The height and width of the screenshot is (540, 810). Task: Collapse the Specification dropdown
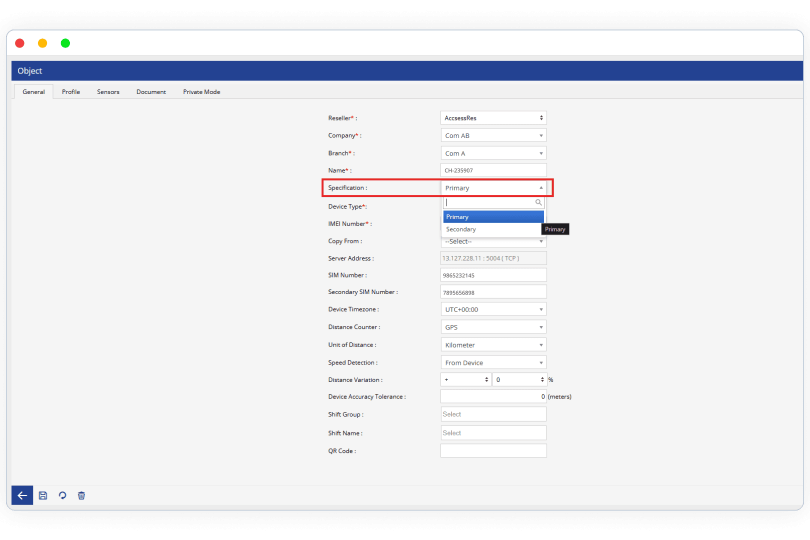coord(493,188)
